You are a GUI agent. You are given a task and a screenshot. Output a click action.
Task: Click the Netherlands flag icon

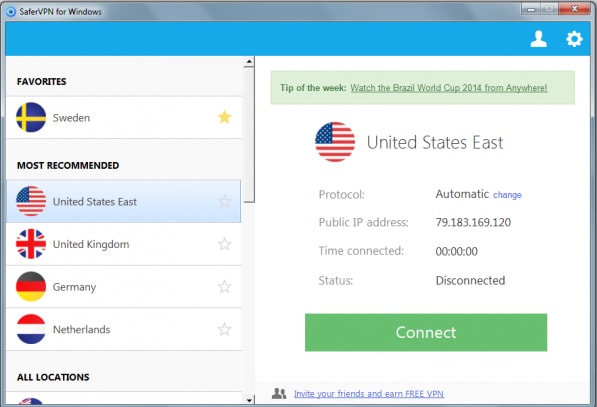31,329
